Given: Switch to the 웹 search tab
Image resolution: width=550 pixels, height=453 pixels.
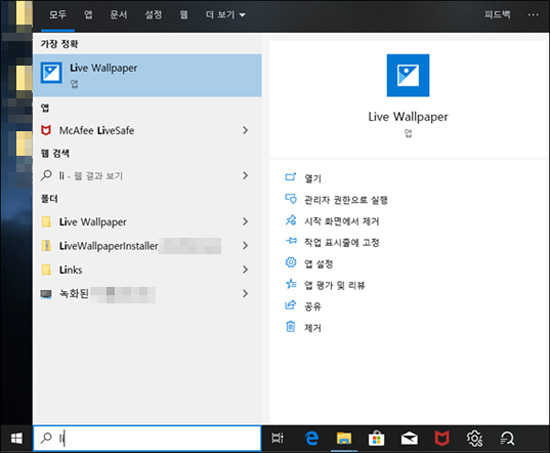Looking at the screenshot, I should pyautogui.click(x=184, y=15).
